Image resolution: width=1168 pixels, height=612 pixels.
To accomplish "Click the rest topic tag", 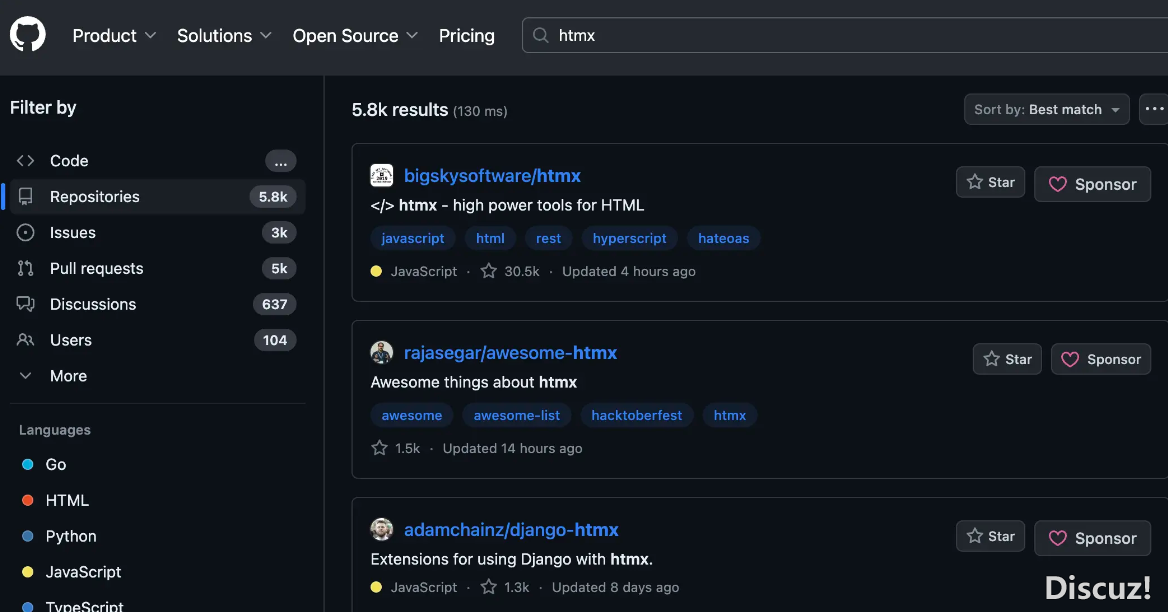I will tap(548, 238).
